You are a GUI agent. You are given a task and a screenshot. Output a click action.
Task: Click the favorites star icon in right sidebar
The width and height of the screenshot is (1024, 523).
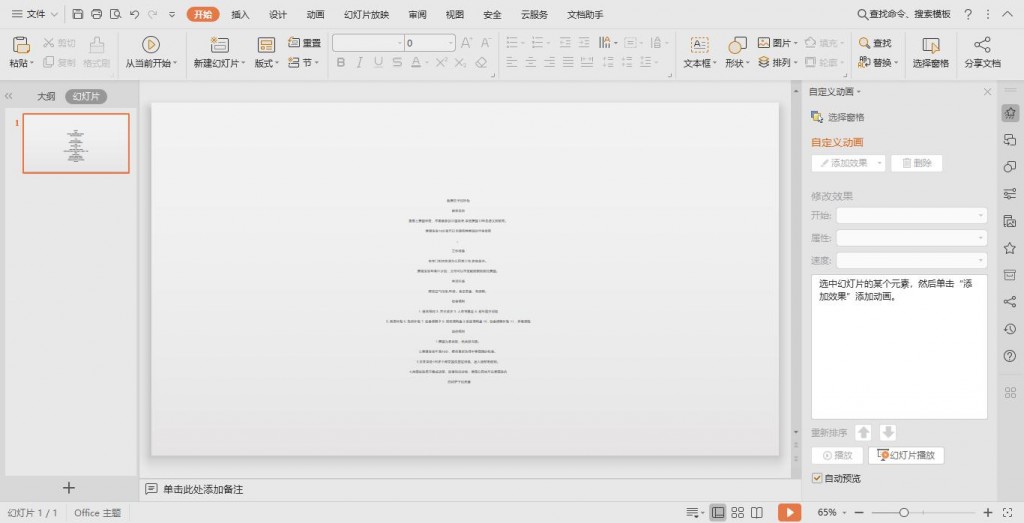coord(1010,247)
